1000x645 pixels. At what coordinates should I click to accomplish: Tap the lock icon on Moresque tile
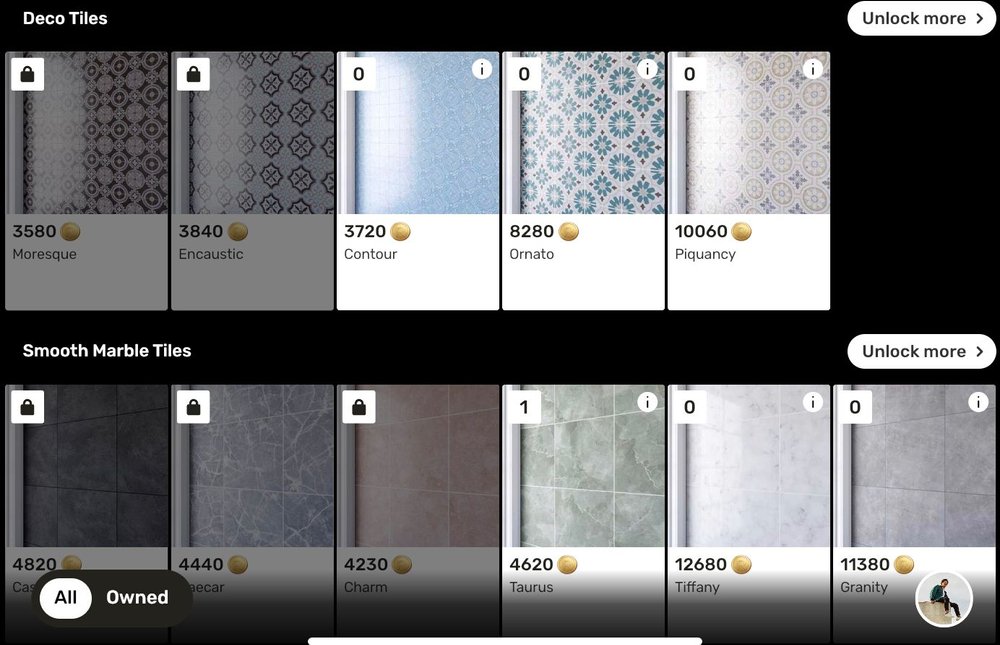(x=27, y=74)
